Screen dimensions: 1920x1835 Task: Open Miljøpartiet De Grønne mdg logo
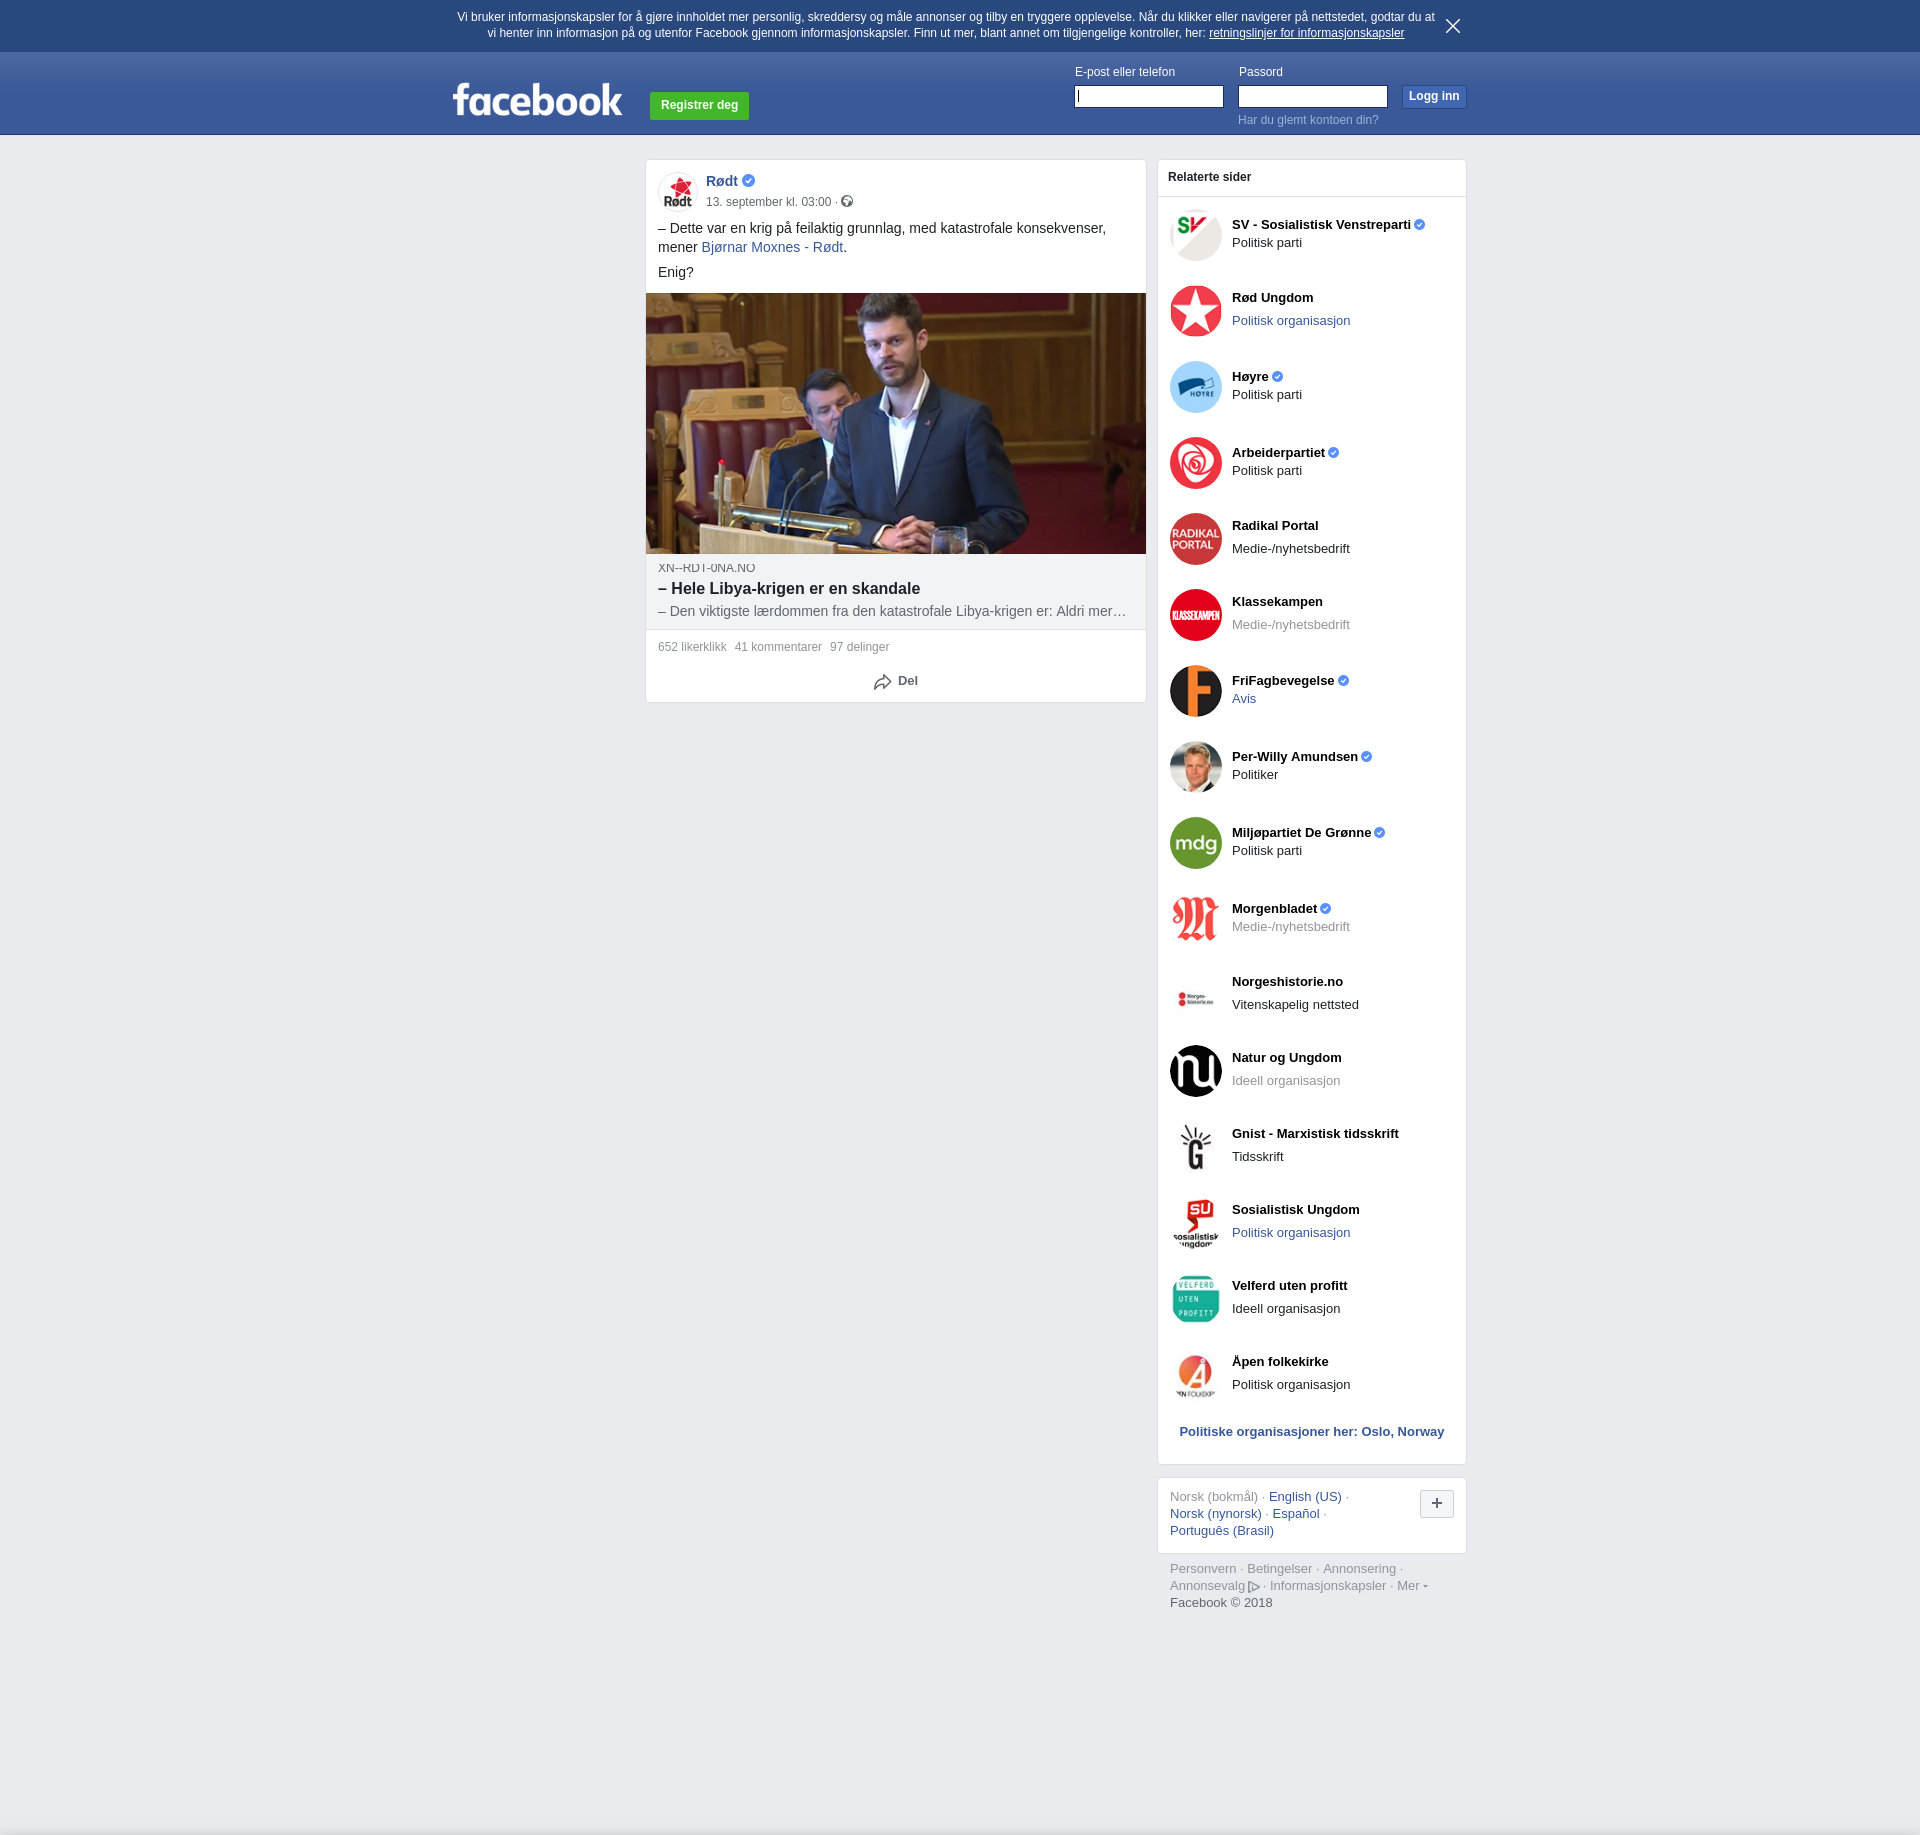click(x=1196, y=843)
